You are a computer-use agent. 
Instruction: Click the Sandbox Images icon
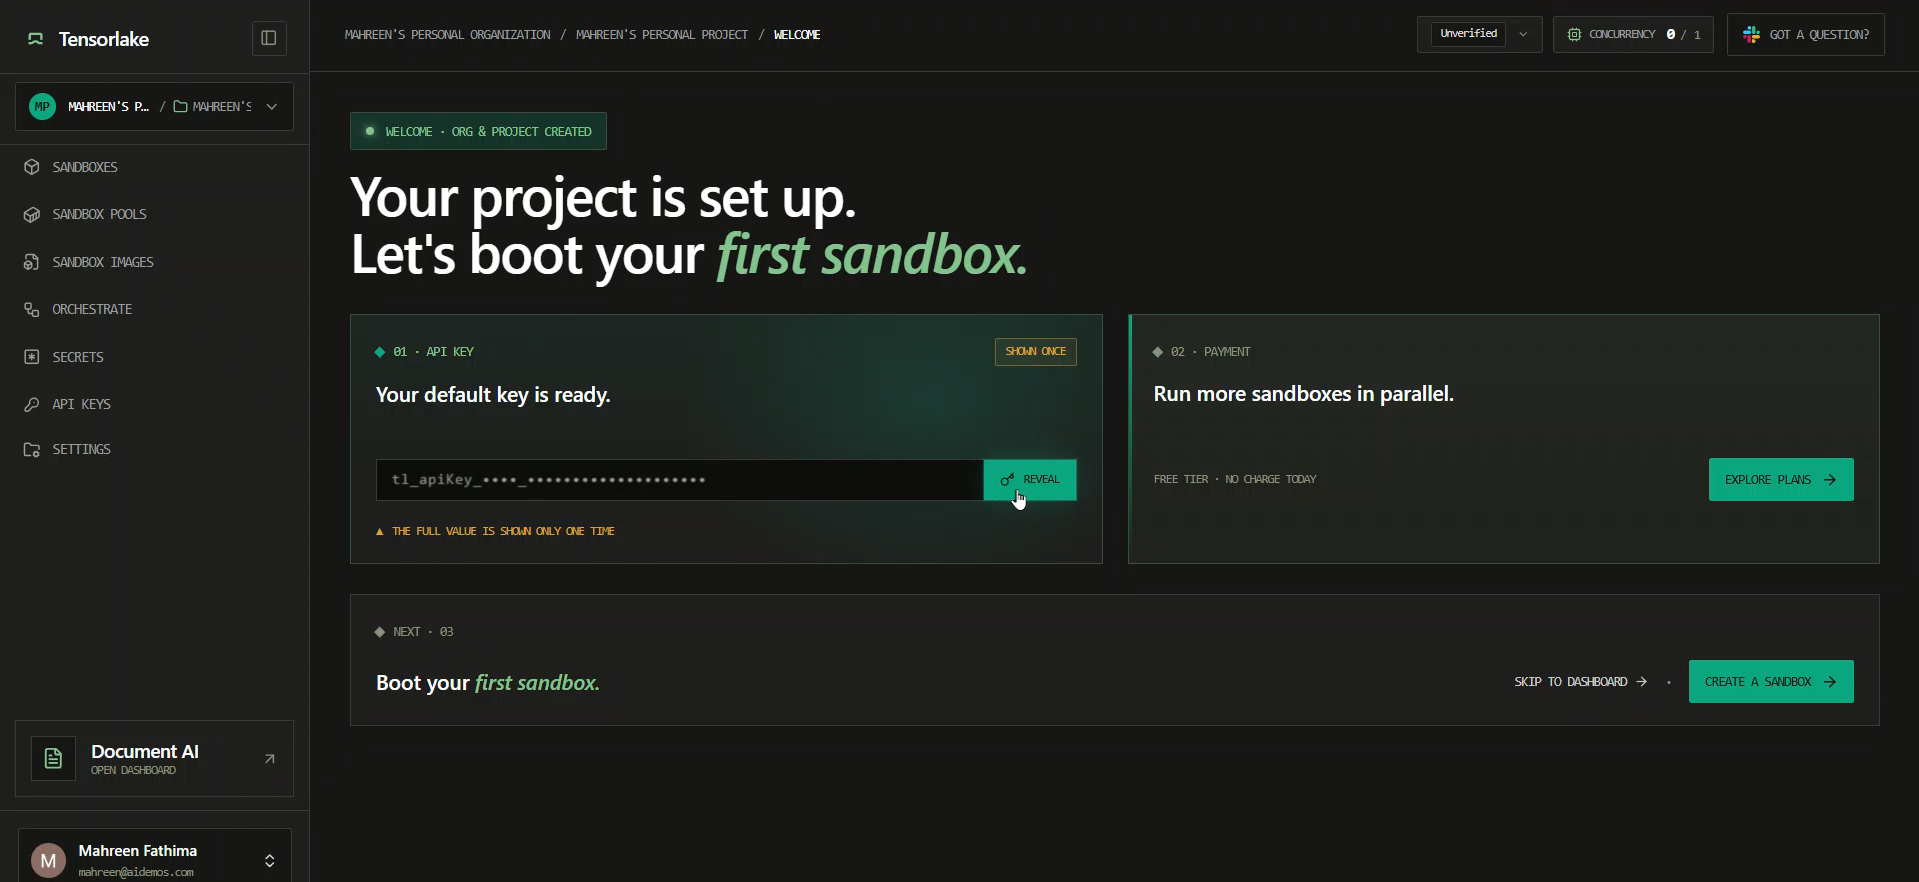[x=32, y=262]
